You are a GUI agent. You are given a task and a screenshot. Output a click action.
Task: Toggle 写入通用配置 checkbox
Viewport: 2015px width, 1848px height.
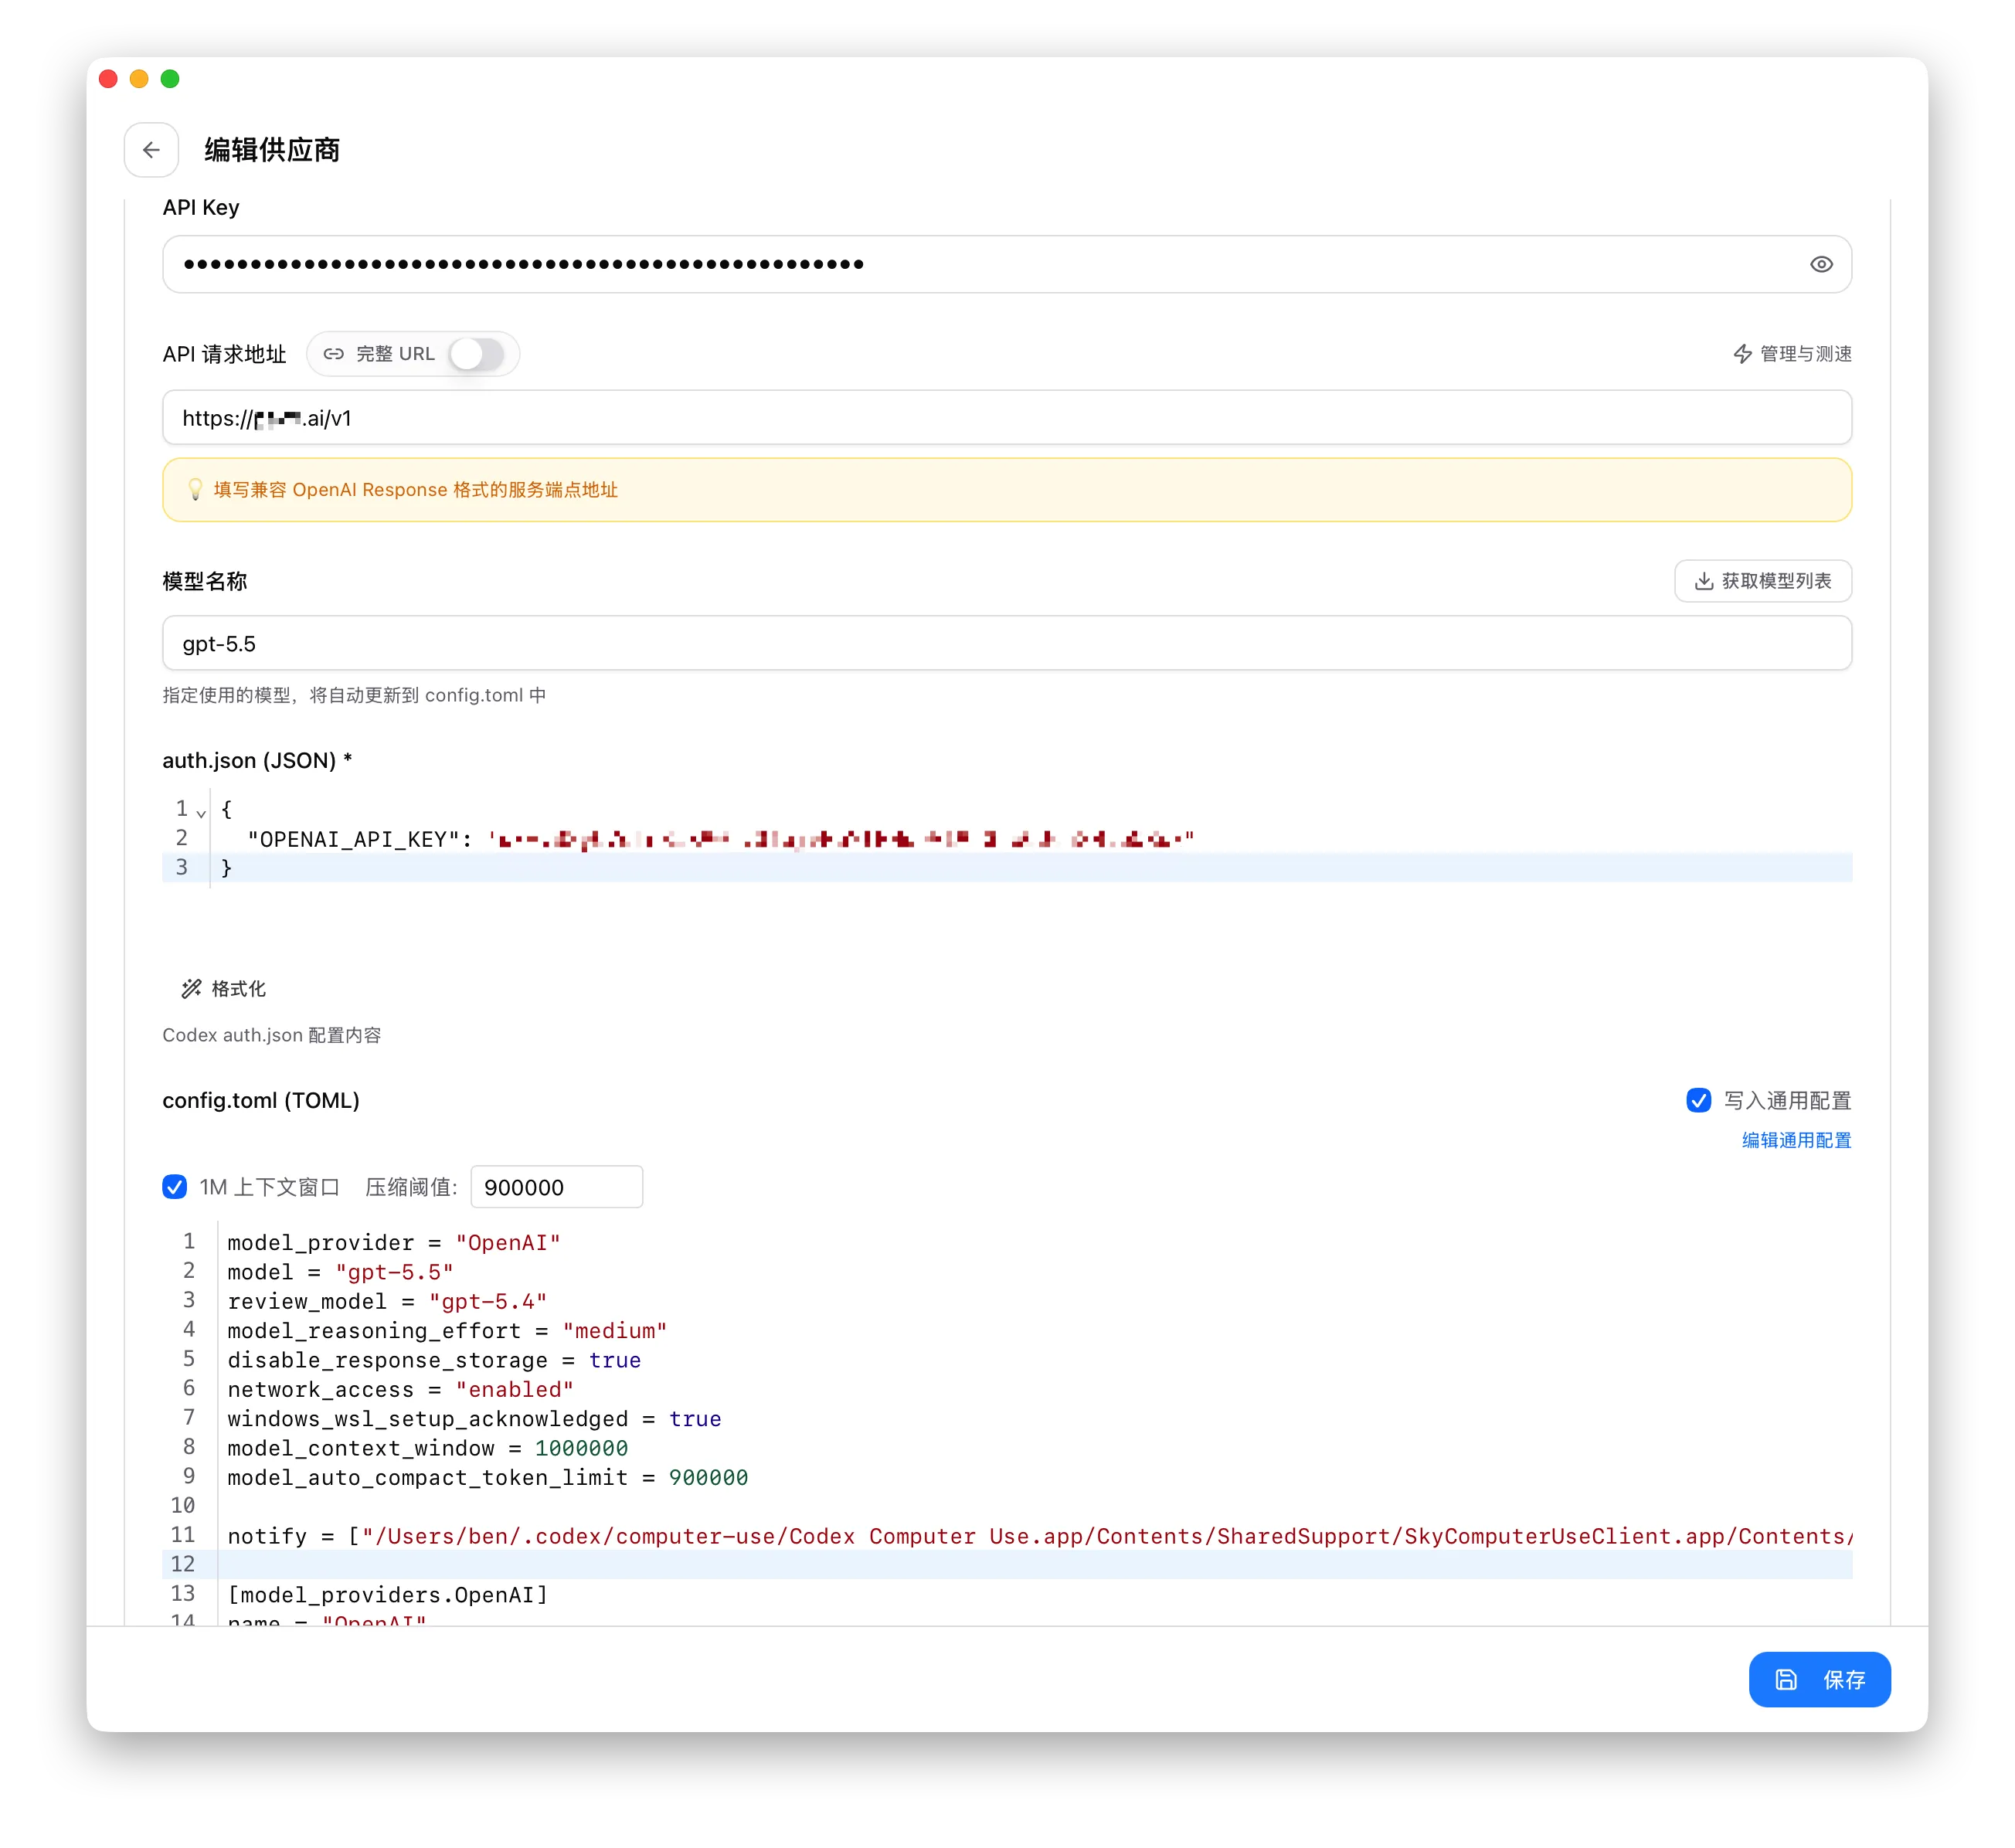click(1698, 1100)
